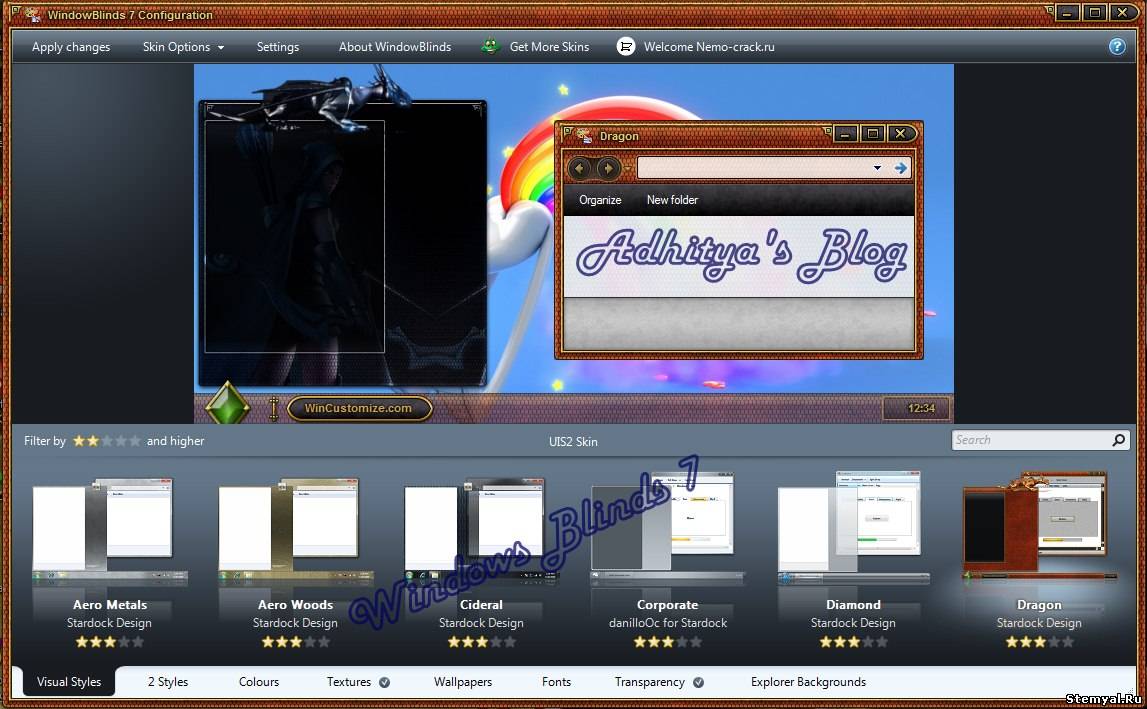
Task: Click the Welcome Nemo-crack.ru link
Action: 709,47
